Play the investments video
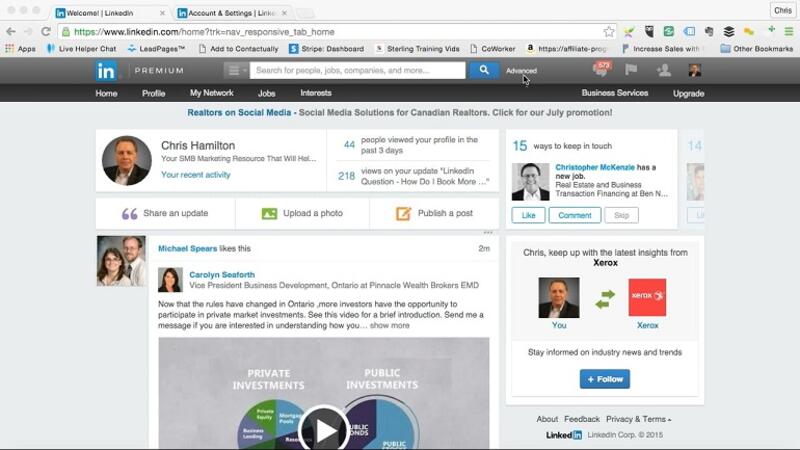The image size is (800, 450). (x=323, y=430)
